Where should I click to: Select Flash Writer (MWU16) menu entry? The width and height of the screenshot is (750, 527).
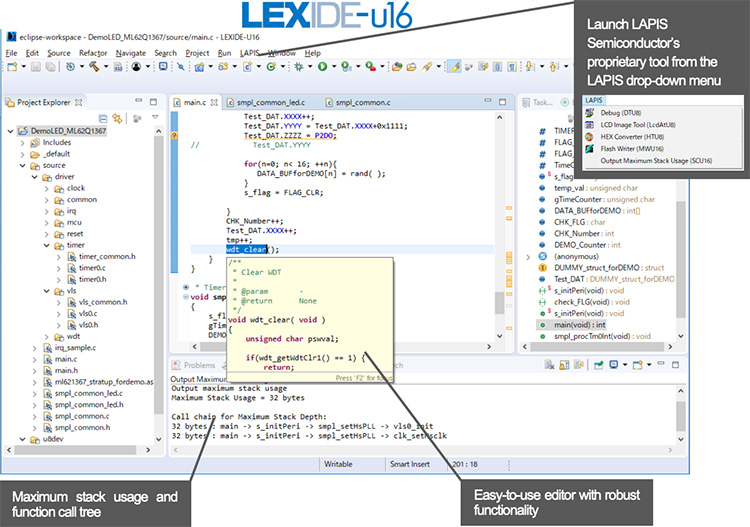[631, 149]
